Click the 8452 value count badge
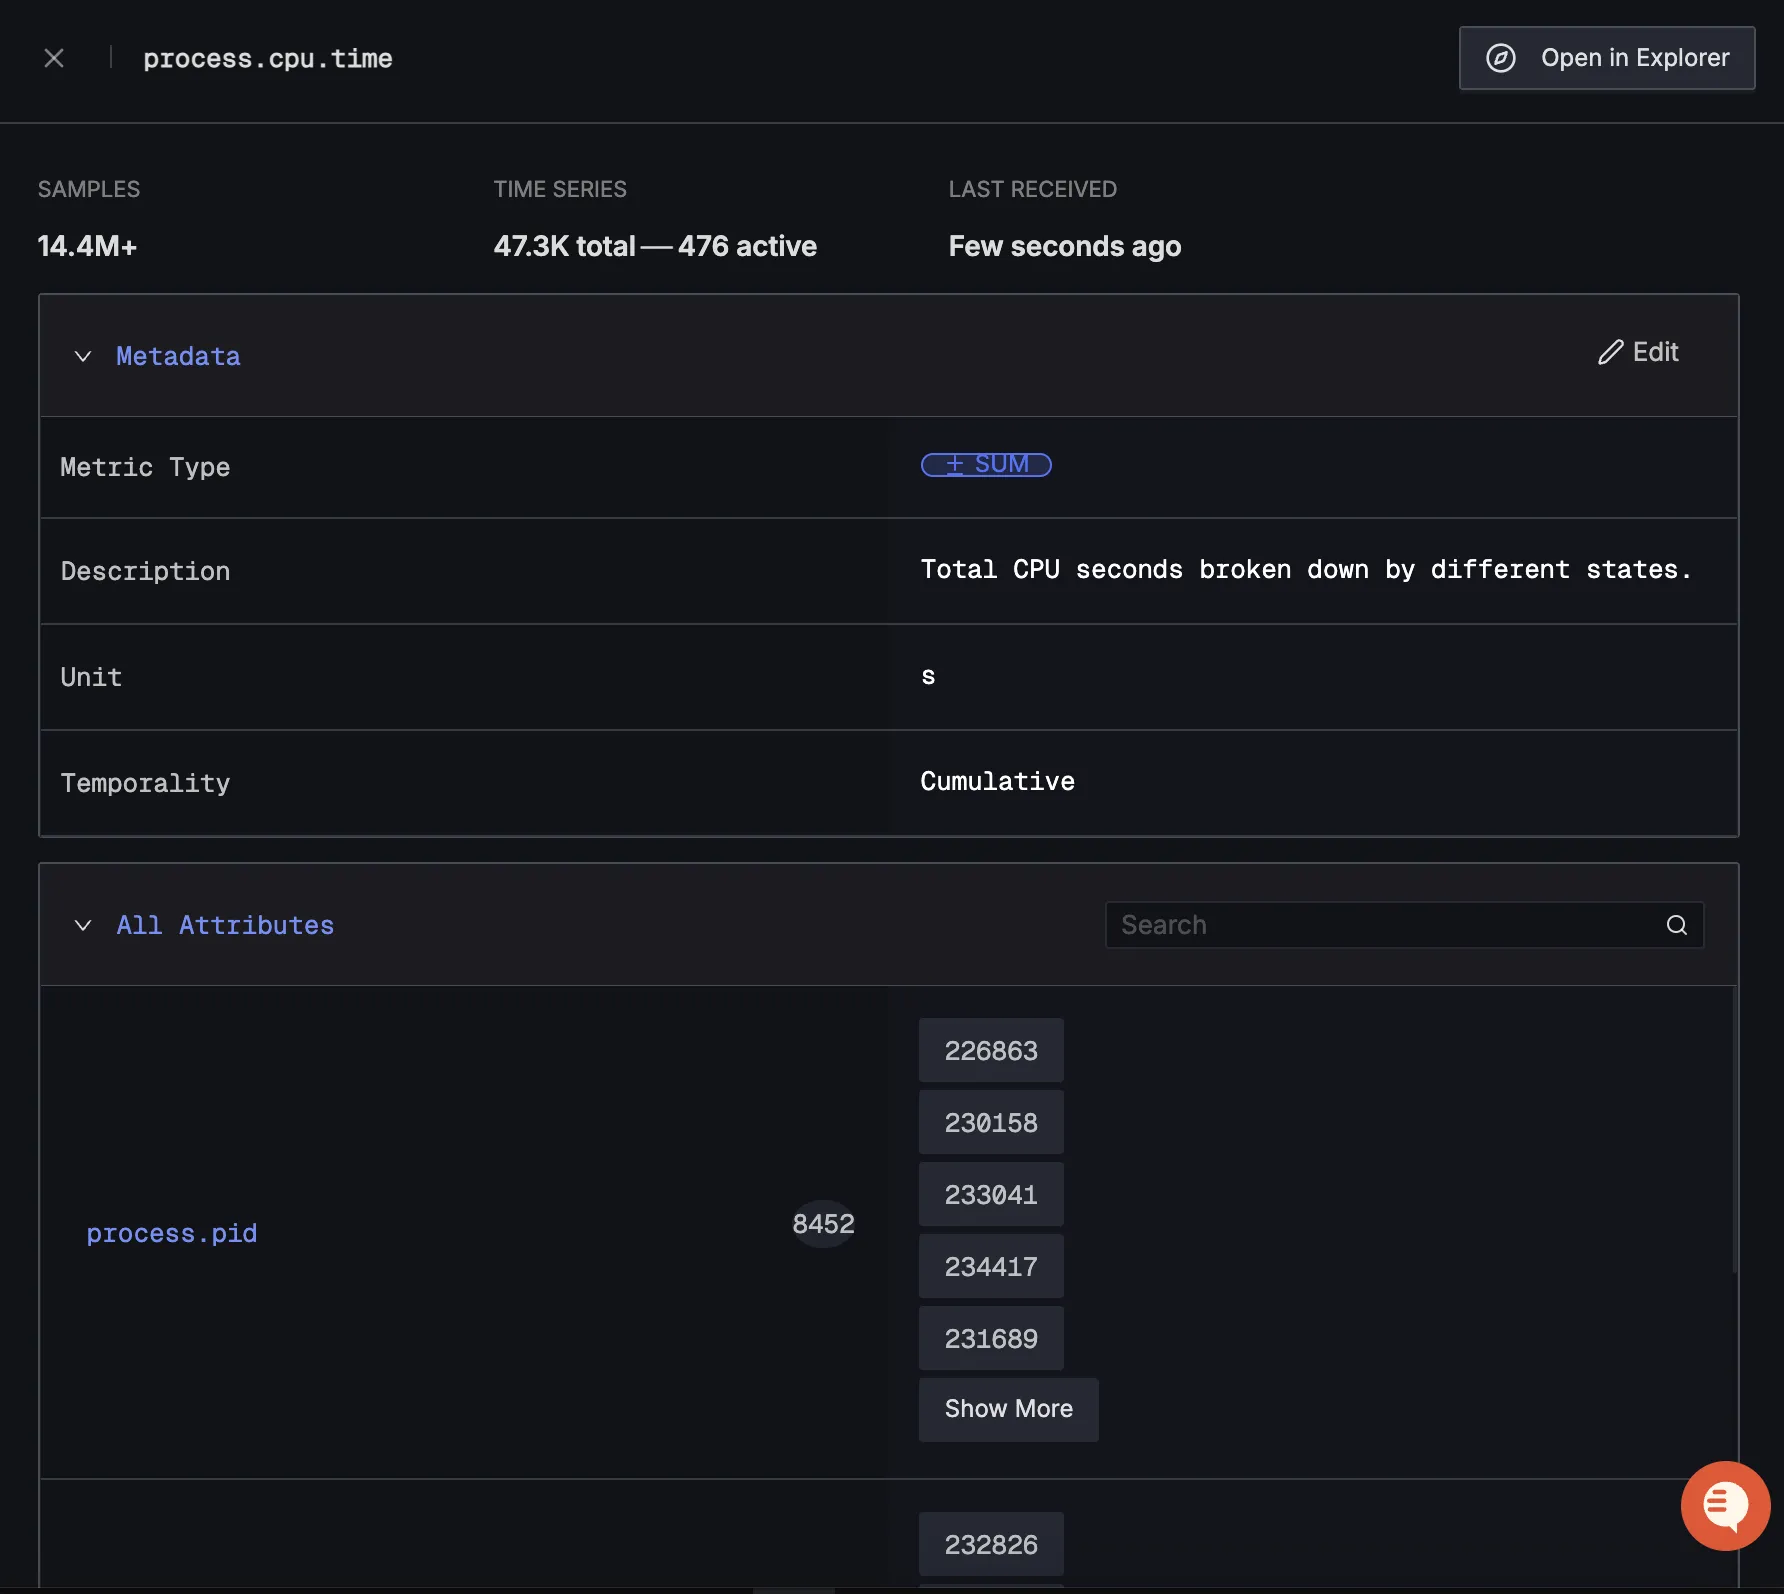 [x=822, y=1224]
